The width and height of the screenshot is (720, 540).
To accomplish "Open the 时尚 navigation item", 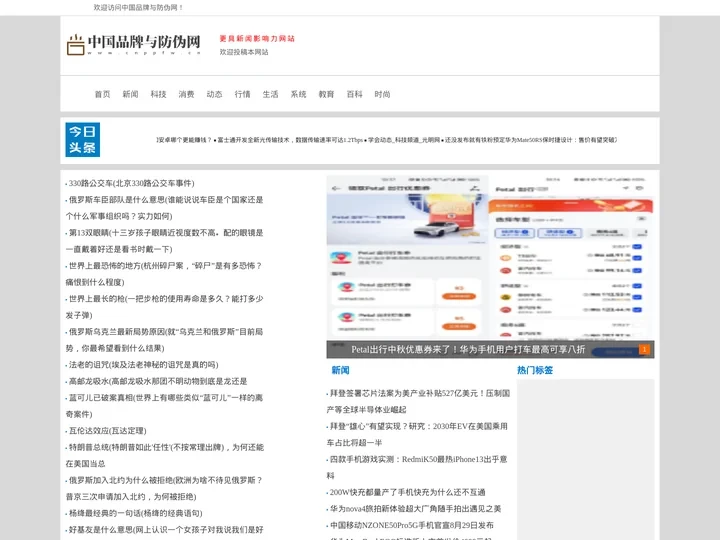I will [x=382, y=94].
